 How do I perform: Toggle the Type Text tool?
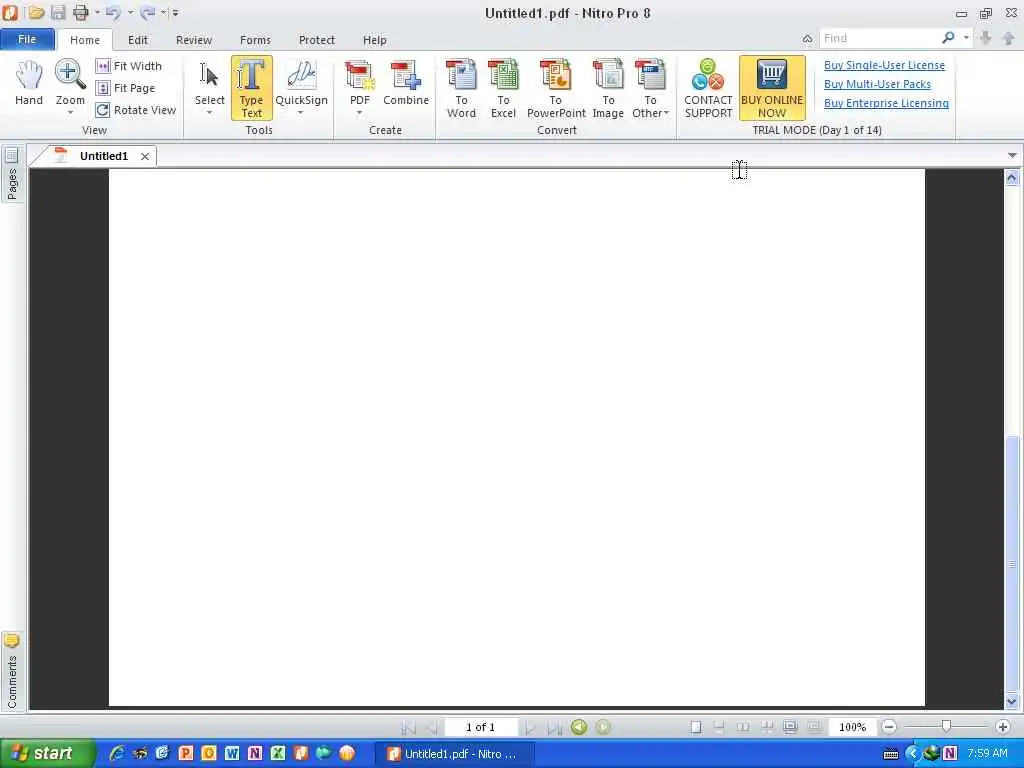pyautogui.click(x=251, y=88)
